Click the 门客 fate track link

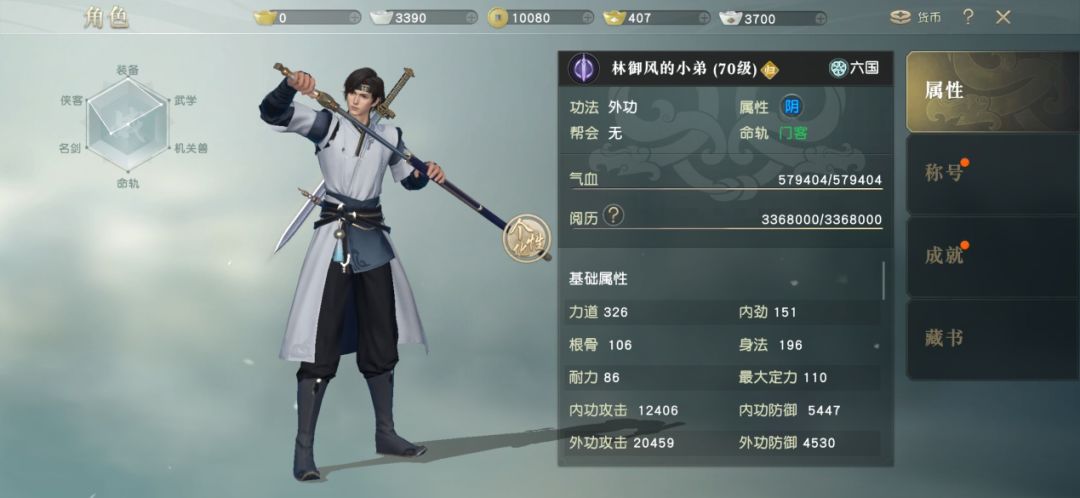pos(793,134)
